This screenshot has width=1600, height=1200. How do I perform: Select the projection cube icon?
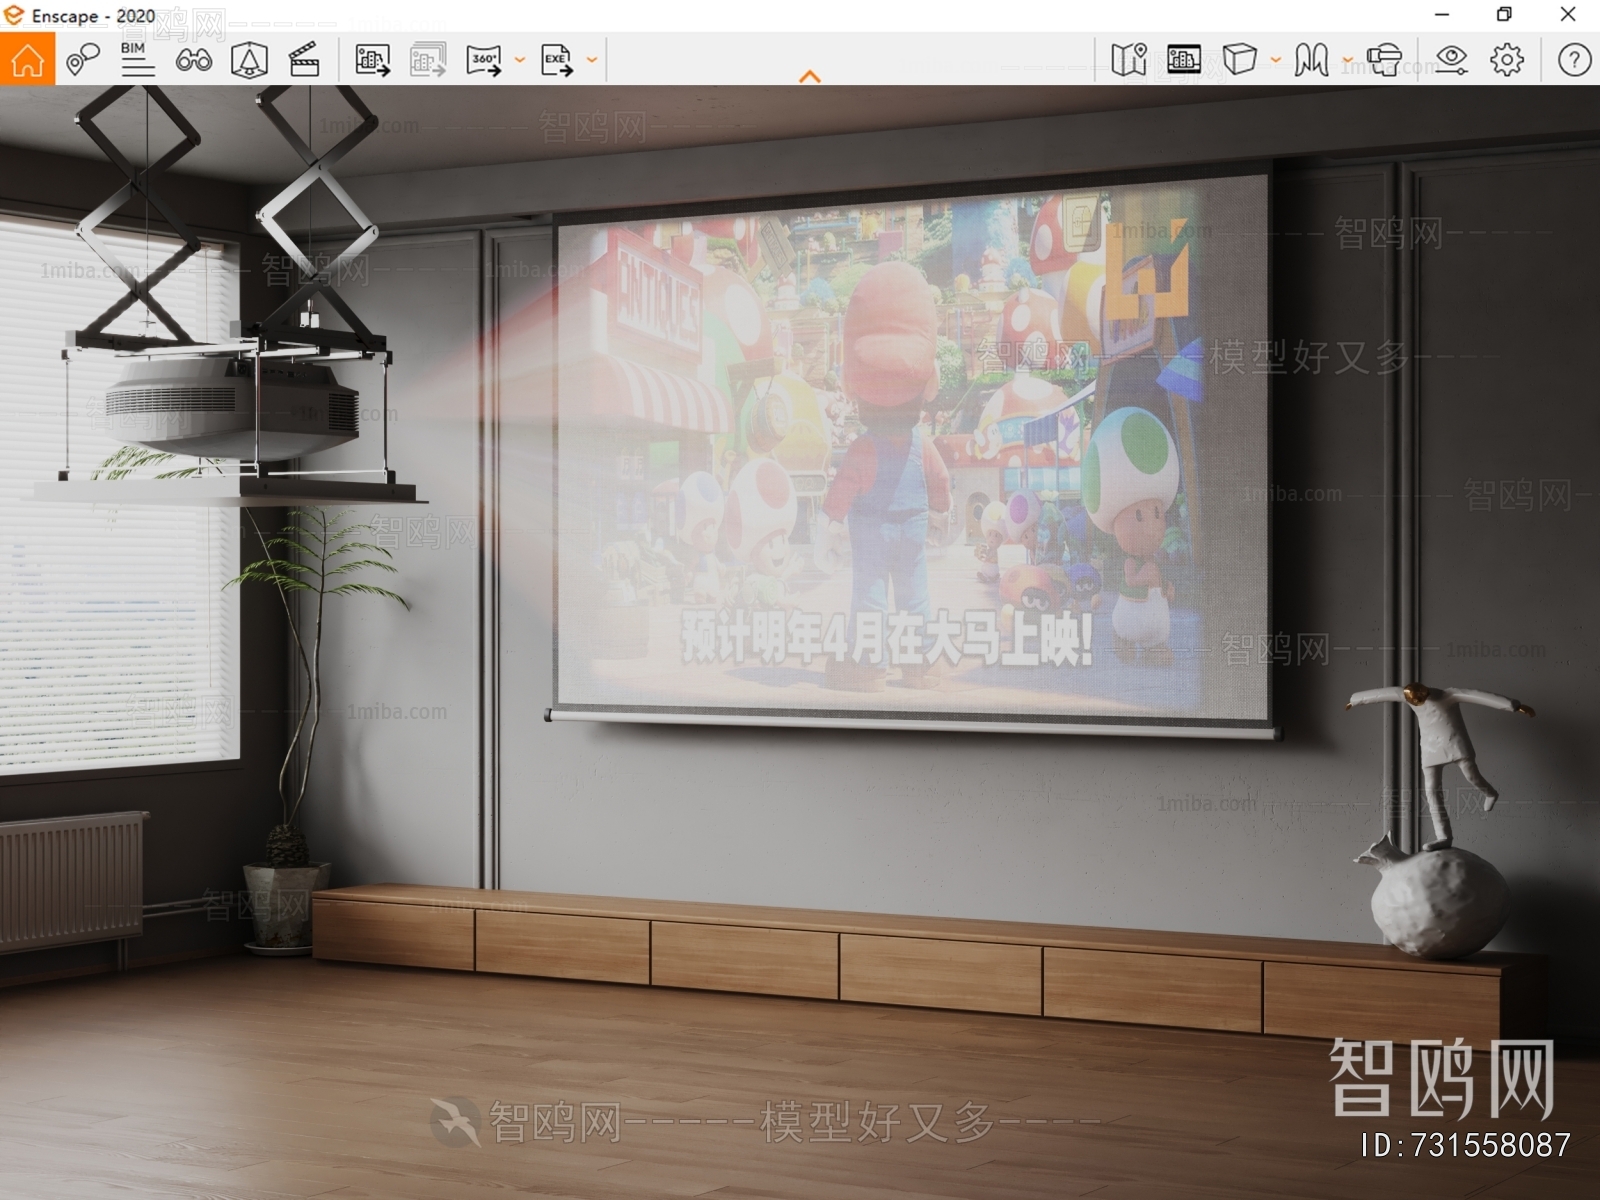click(1240, 60)
